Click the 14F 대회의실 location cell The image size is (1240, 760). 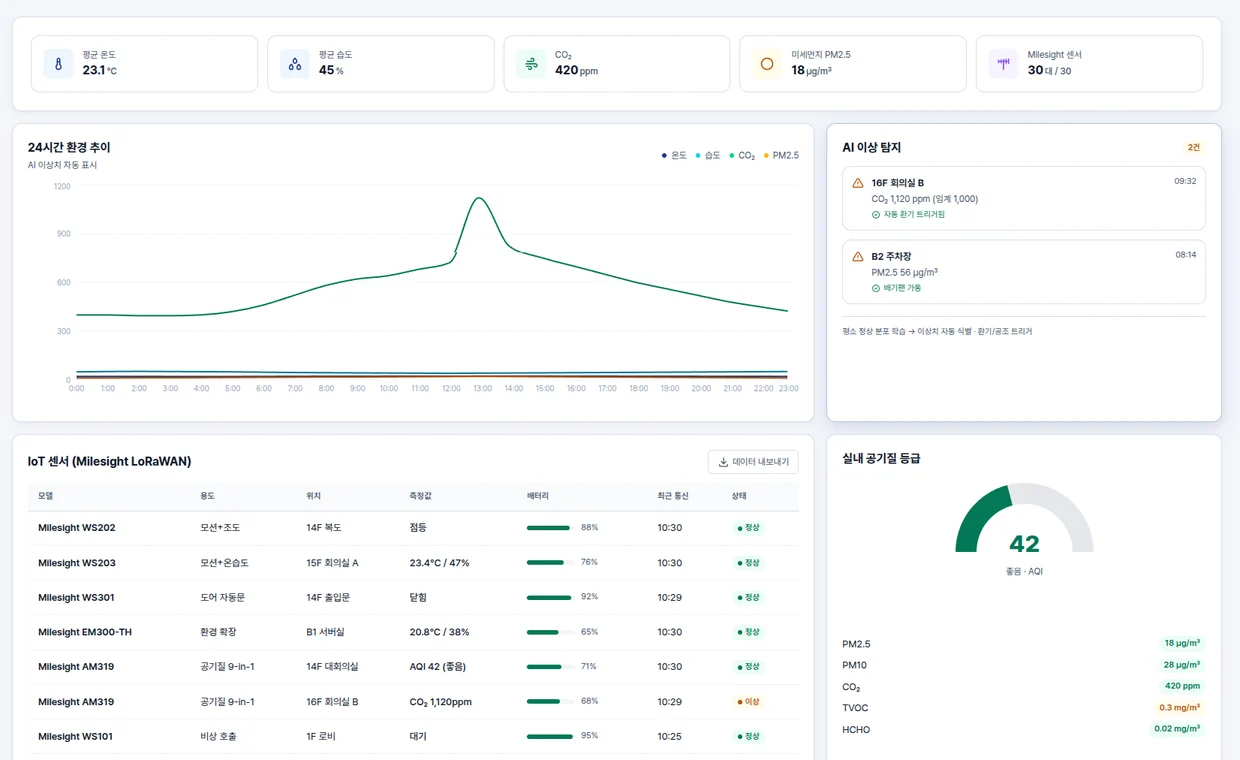tap(332, 667)
